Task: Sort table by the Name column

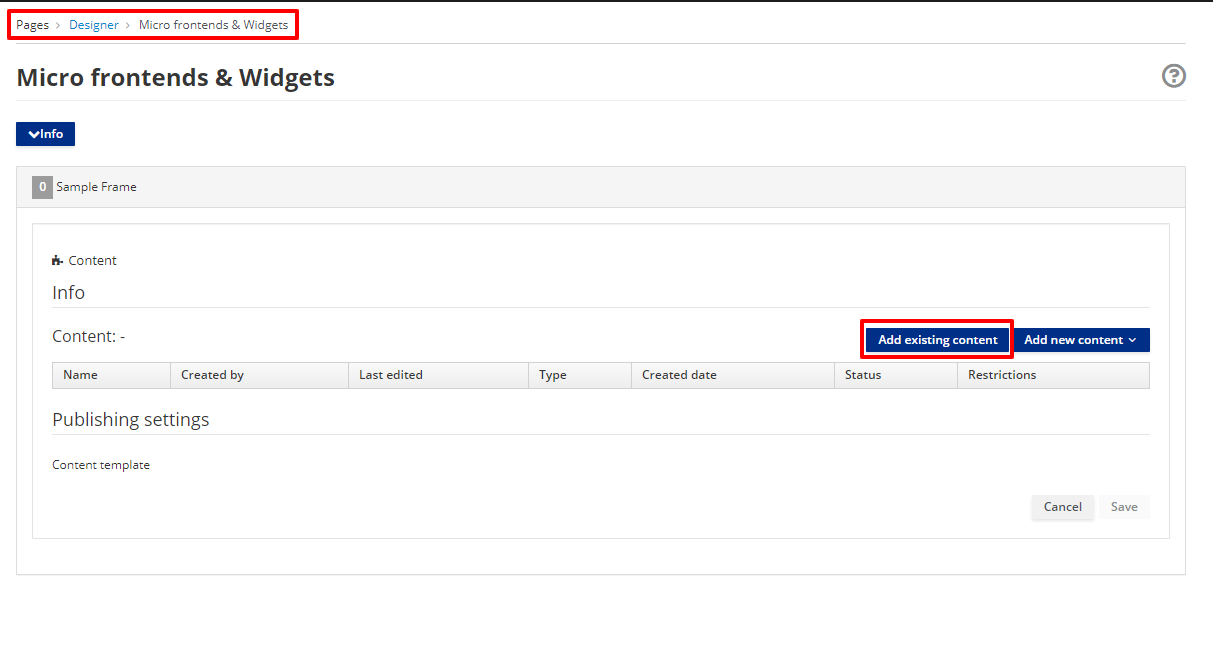Action: tap(80, 375)
